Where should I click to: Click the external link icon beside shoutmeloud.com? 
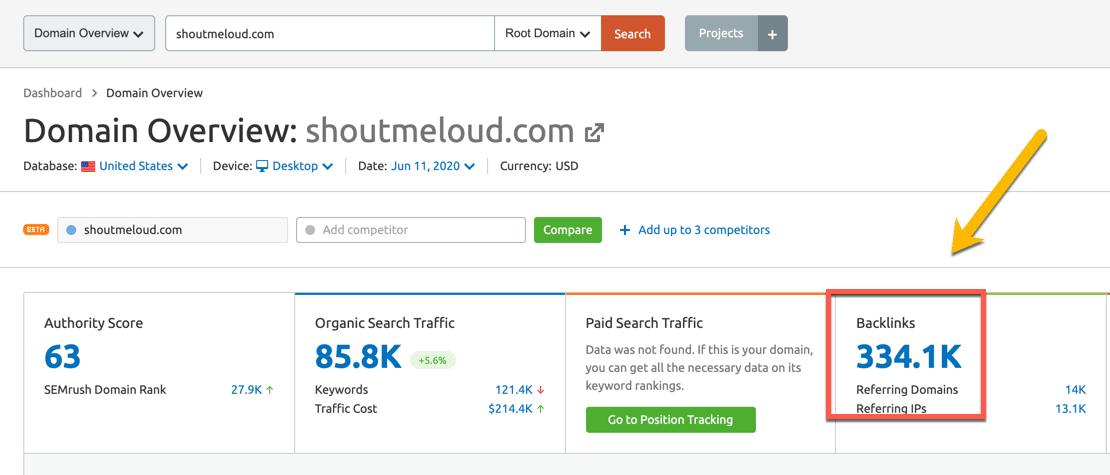pos(595,132)
